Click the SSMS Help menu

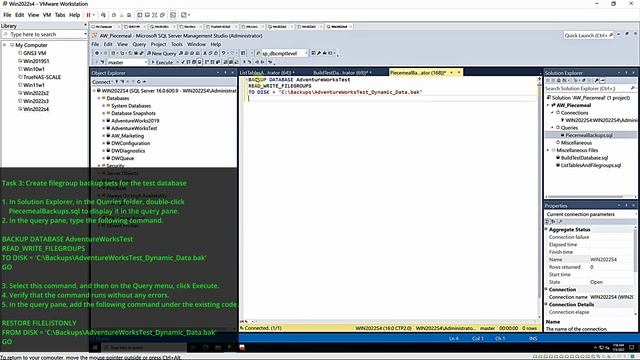pyautogui.click(x=216, y=44)
